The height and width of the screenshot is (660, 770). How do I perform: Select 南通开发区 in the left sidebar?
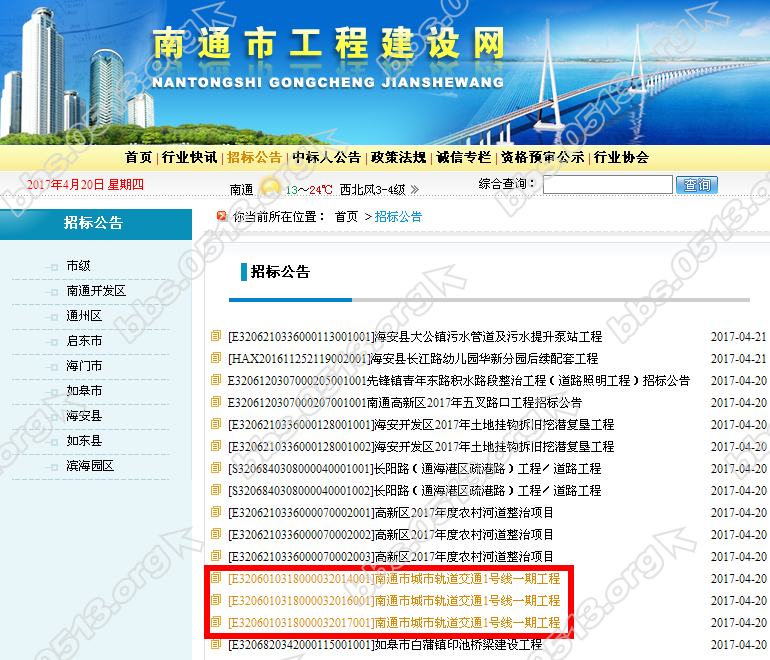pos(96,291)
